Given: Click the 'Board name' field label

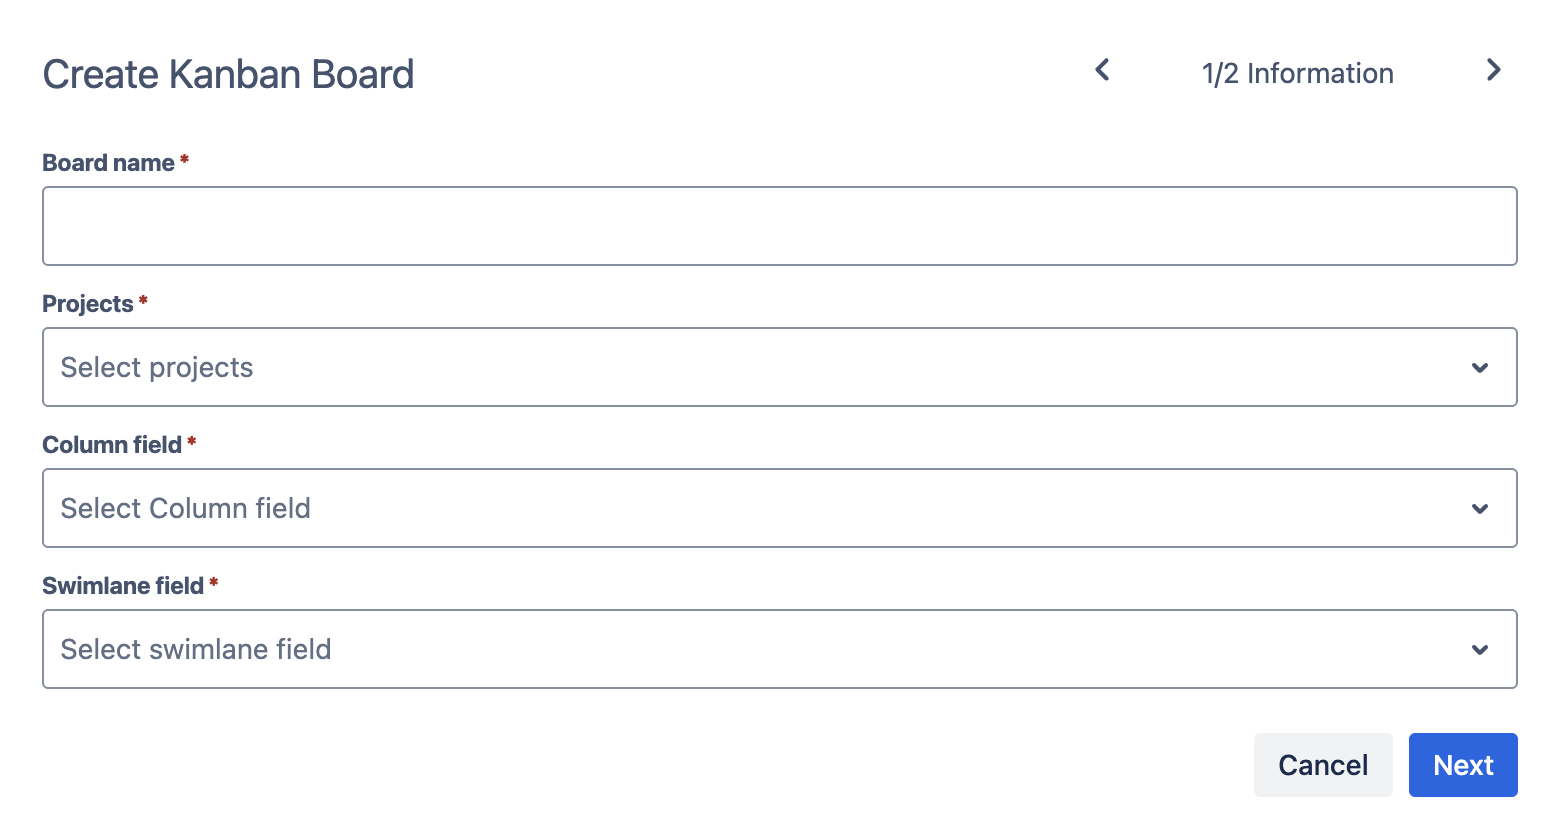Looking at the screenshot, I should 108,163.
